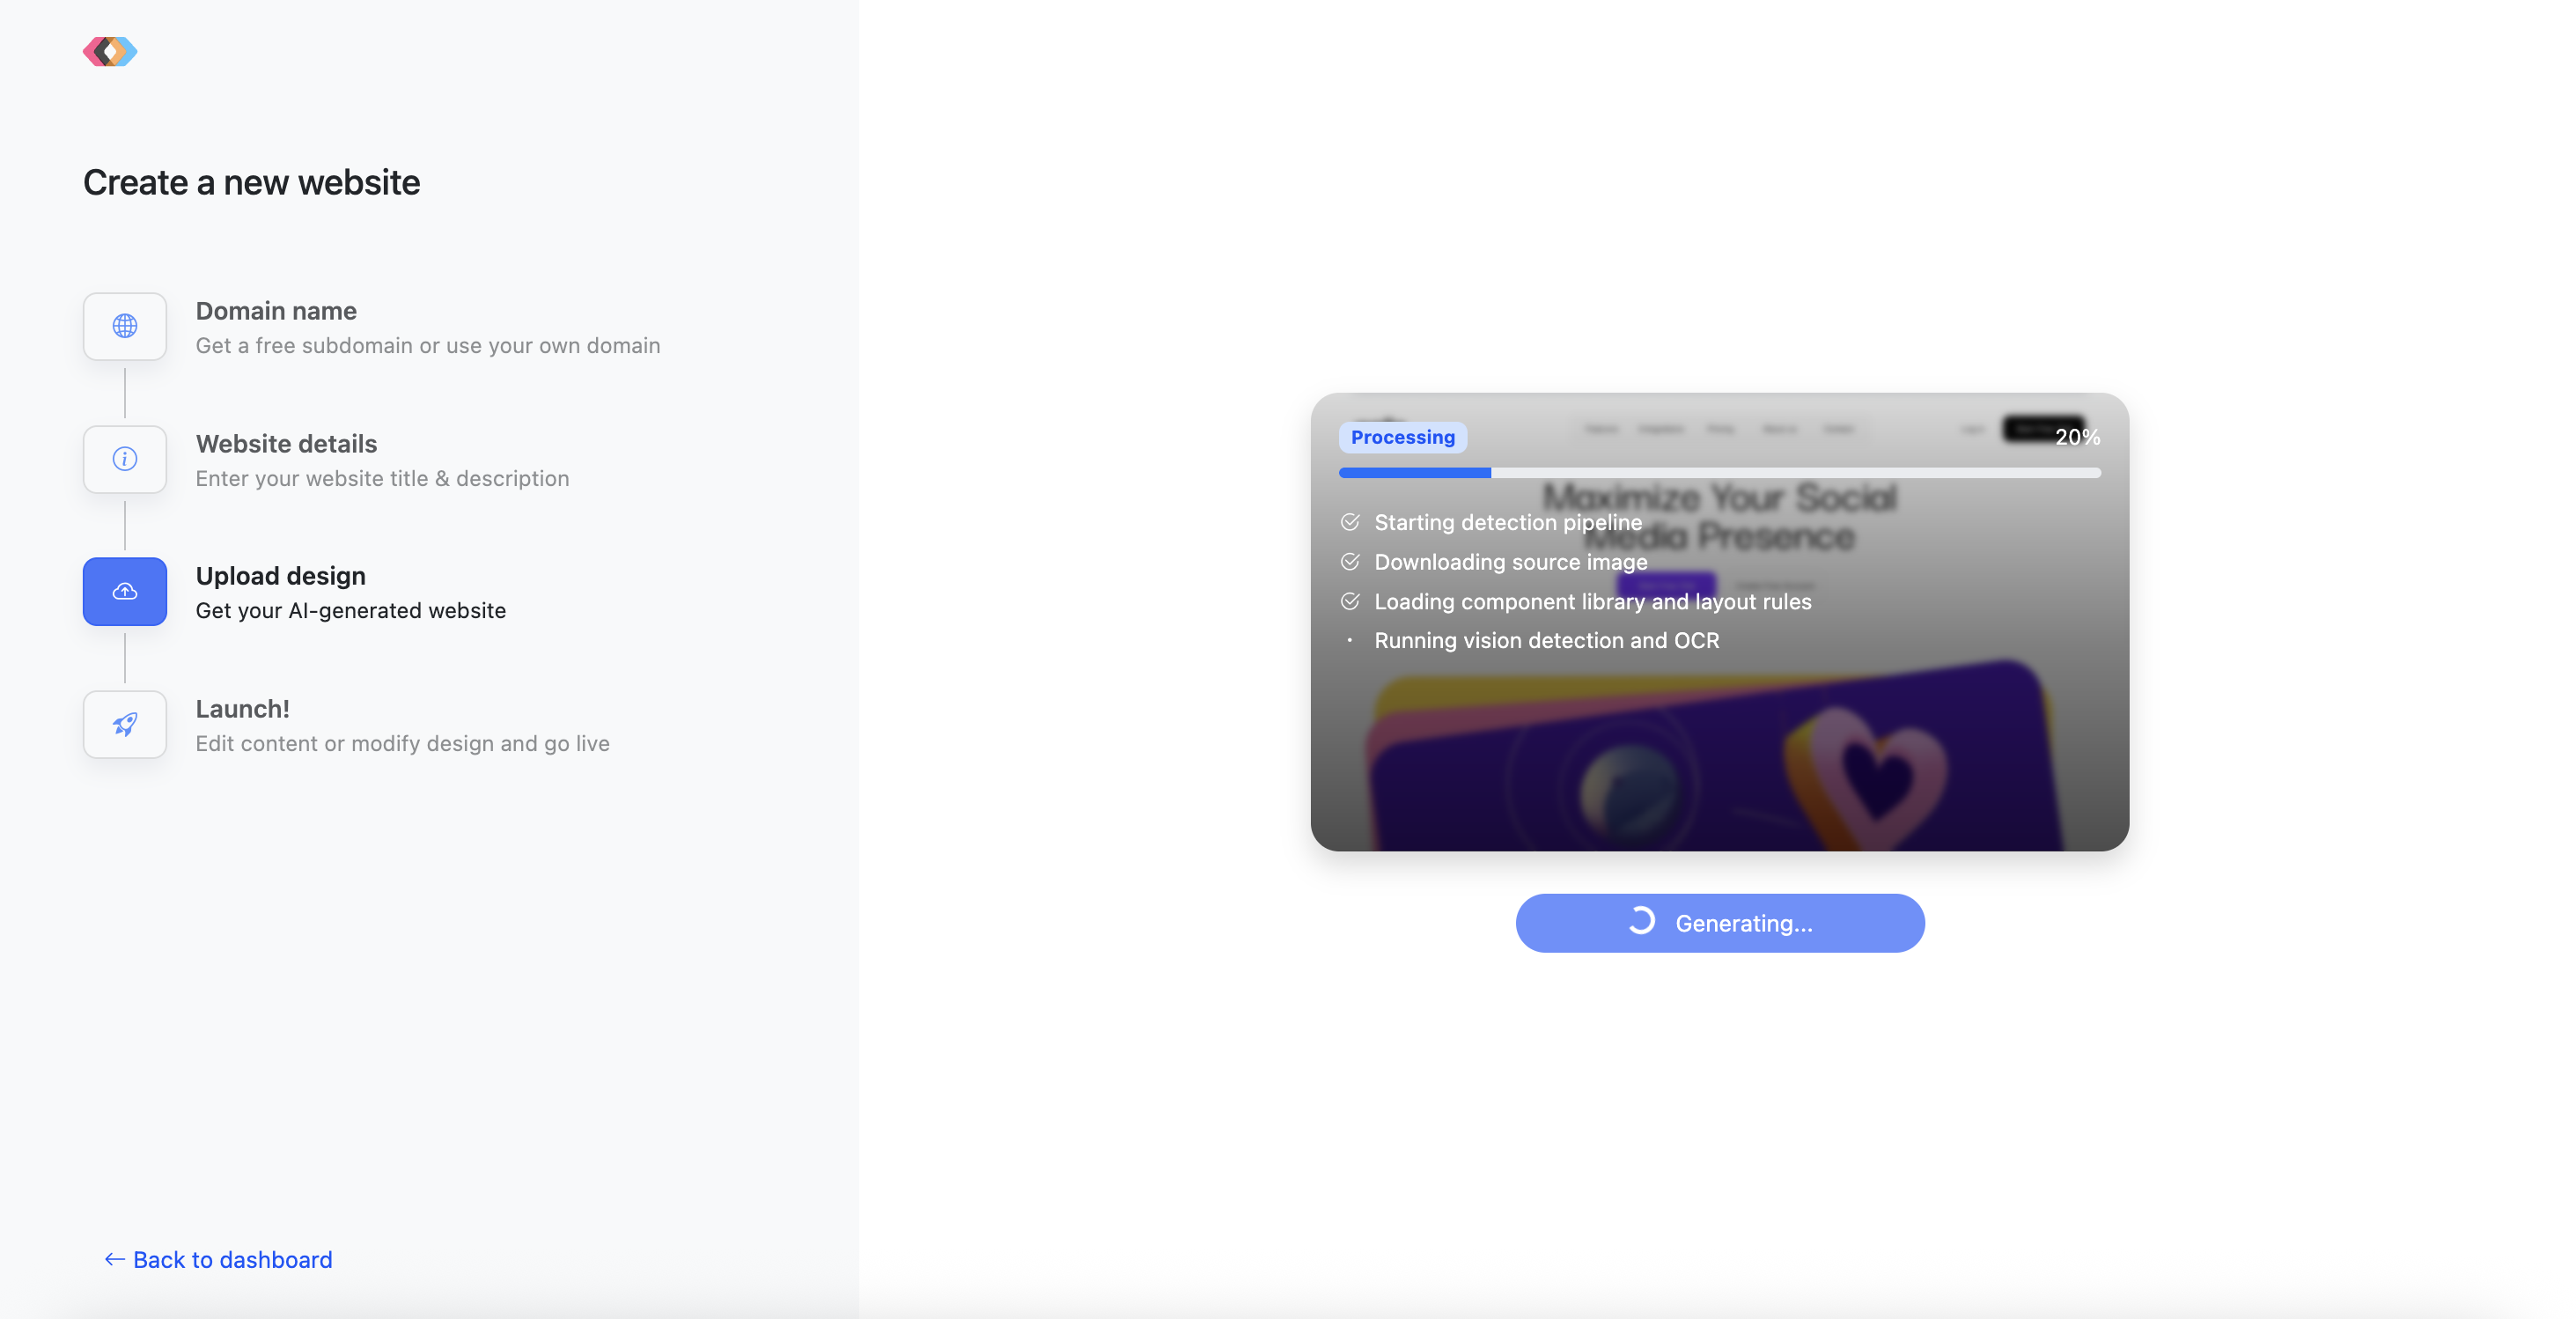Click the back arrow icon near dashboard link
Screen dimensions: 2576x1319
click(x=115, y=1259)
